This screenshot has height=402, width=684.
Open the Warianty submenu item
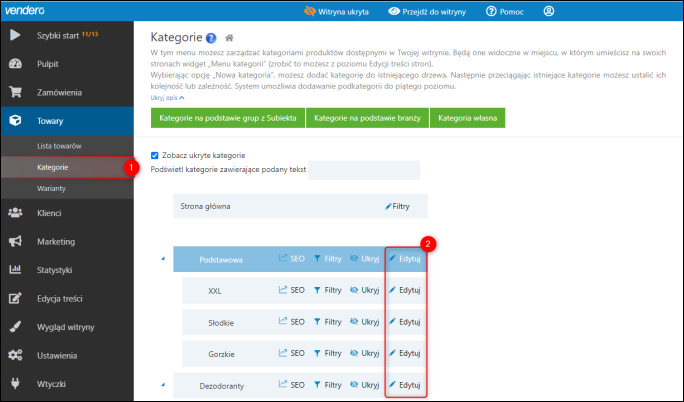coord(51,188)
